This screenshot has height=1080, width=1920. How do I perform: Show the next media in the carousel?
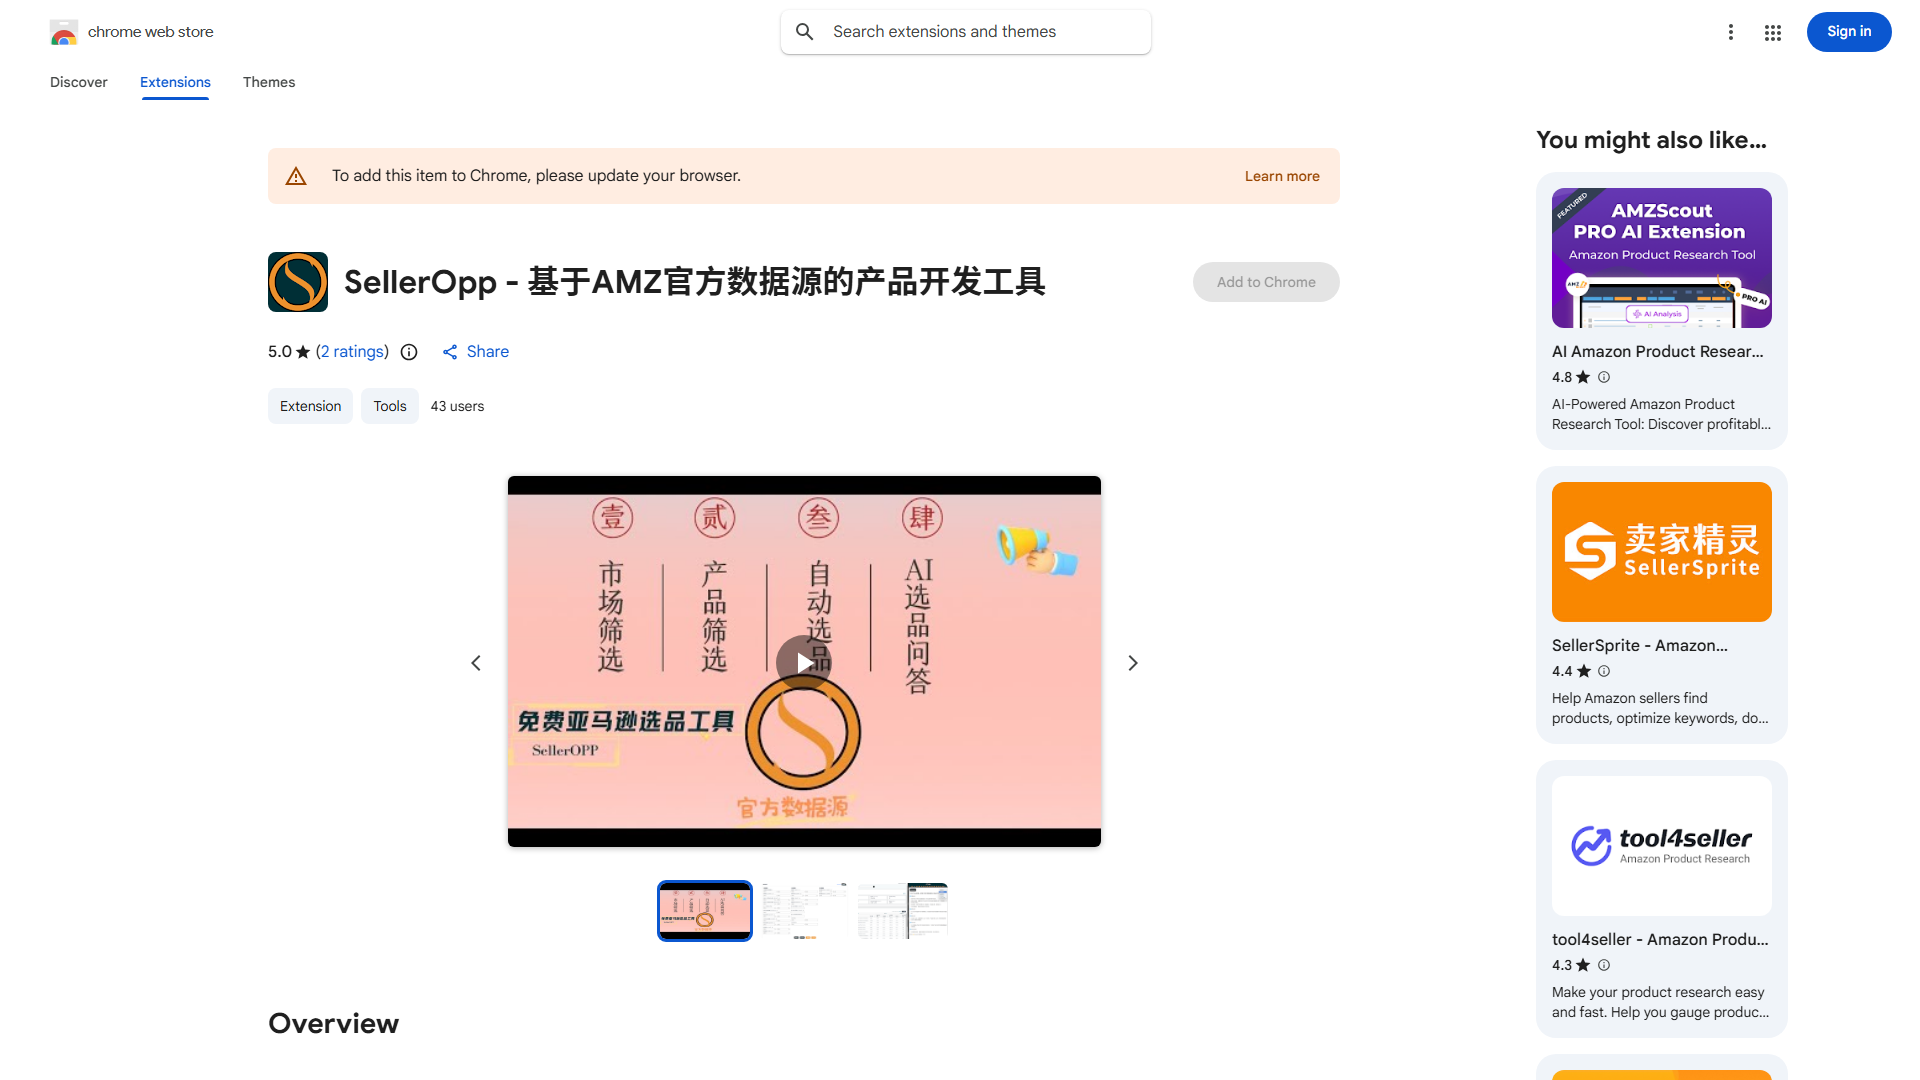pyautogui.click(x=1133, y=662)
